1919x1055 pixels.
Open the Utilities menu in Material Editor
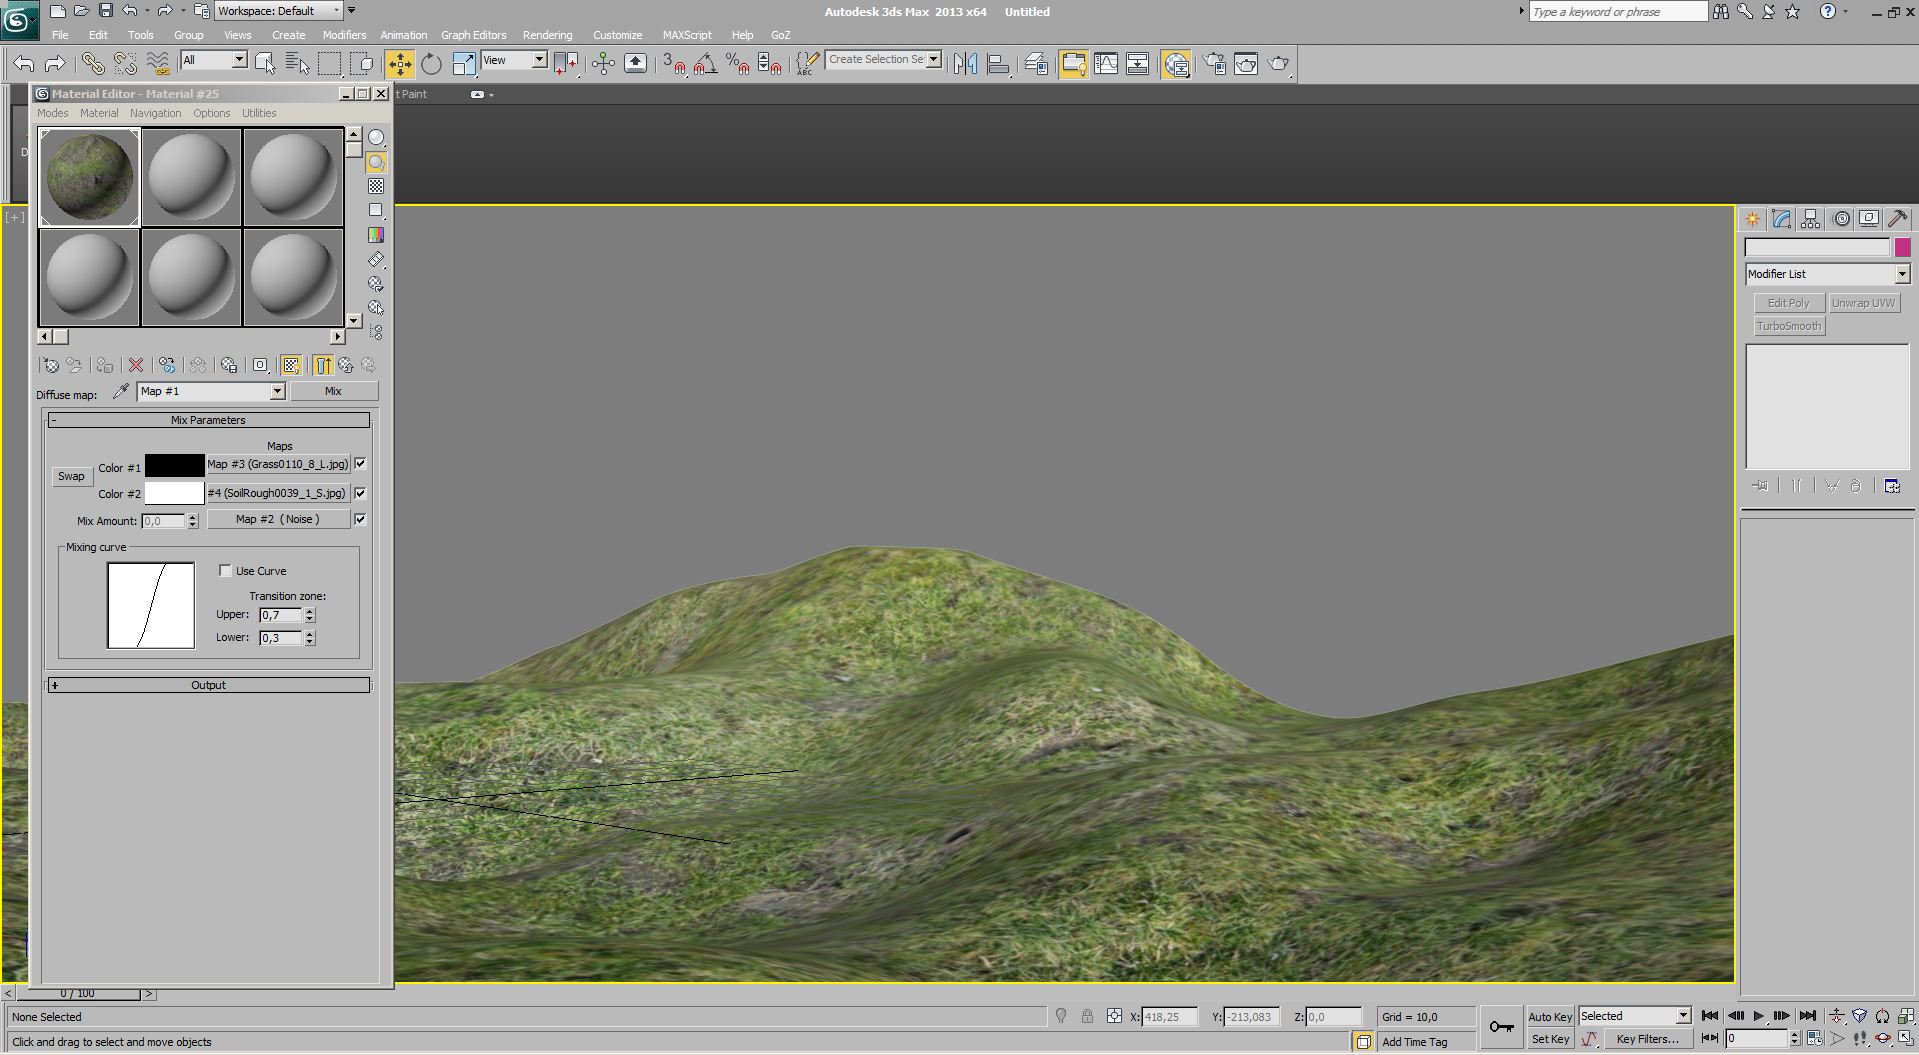pyautogui.click(x=258, y=113)
